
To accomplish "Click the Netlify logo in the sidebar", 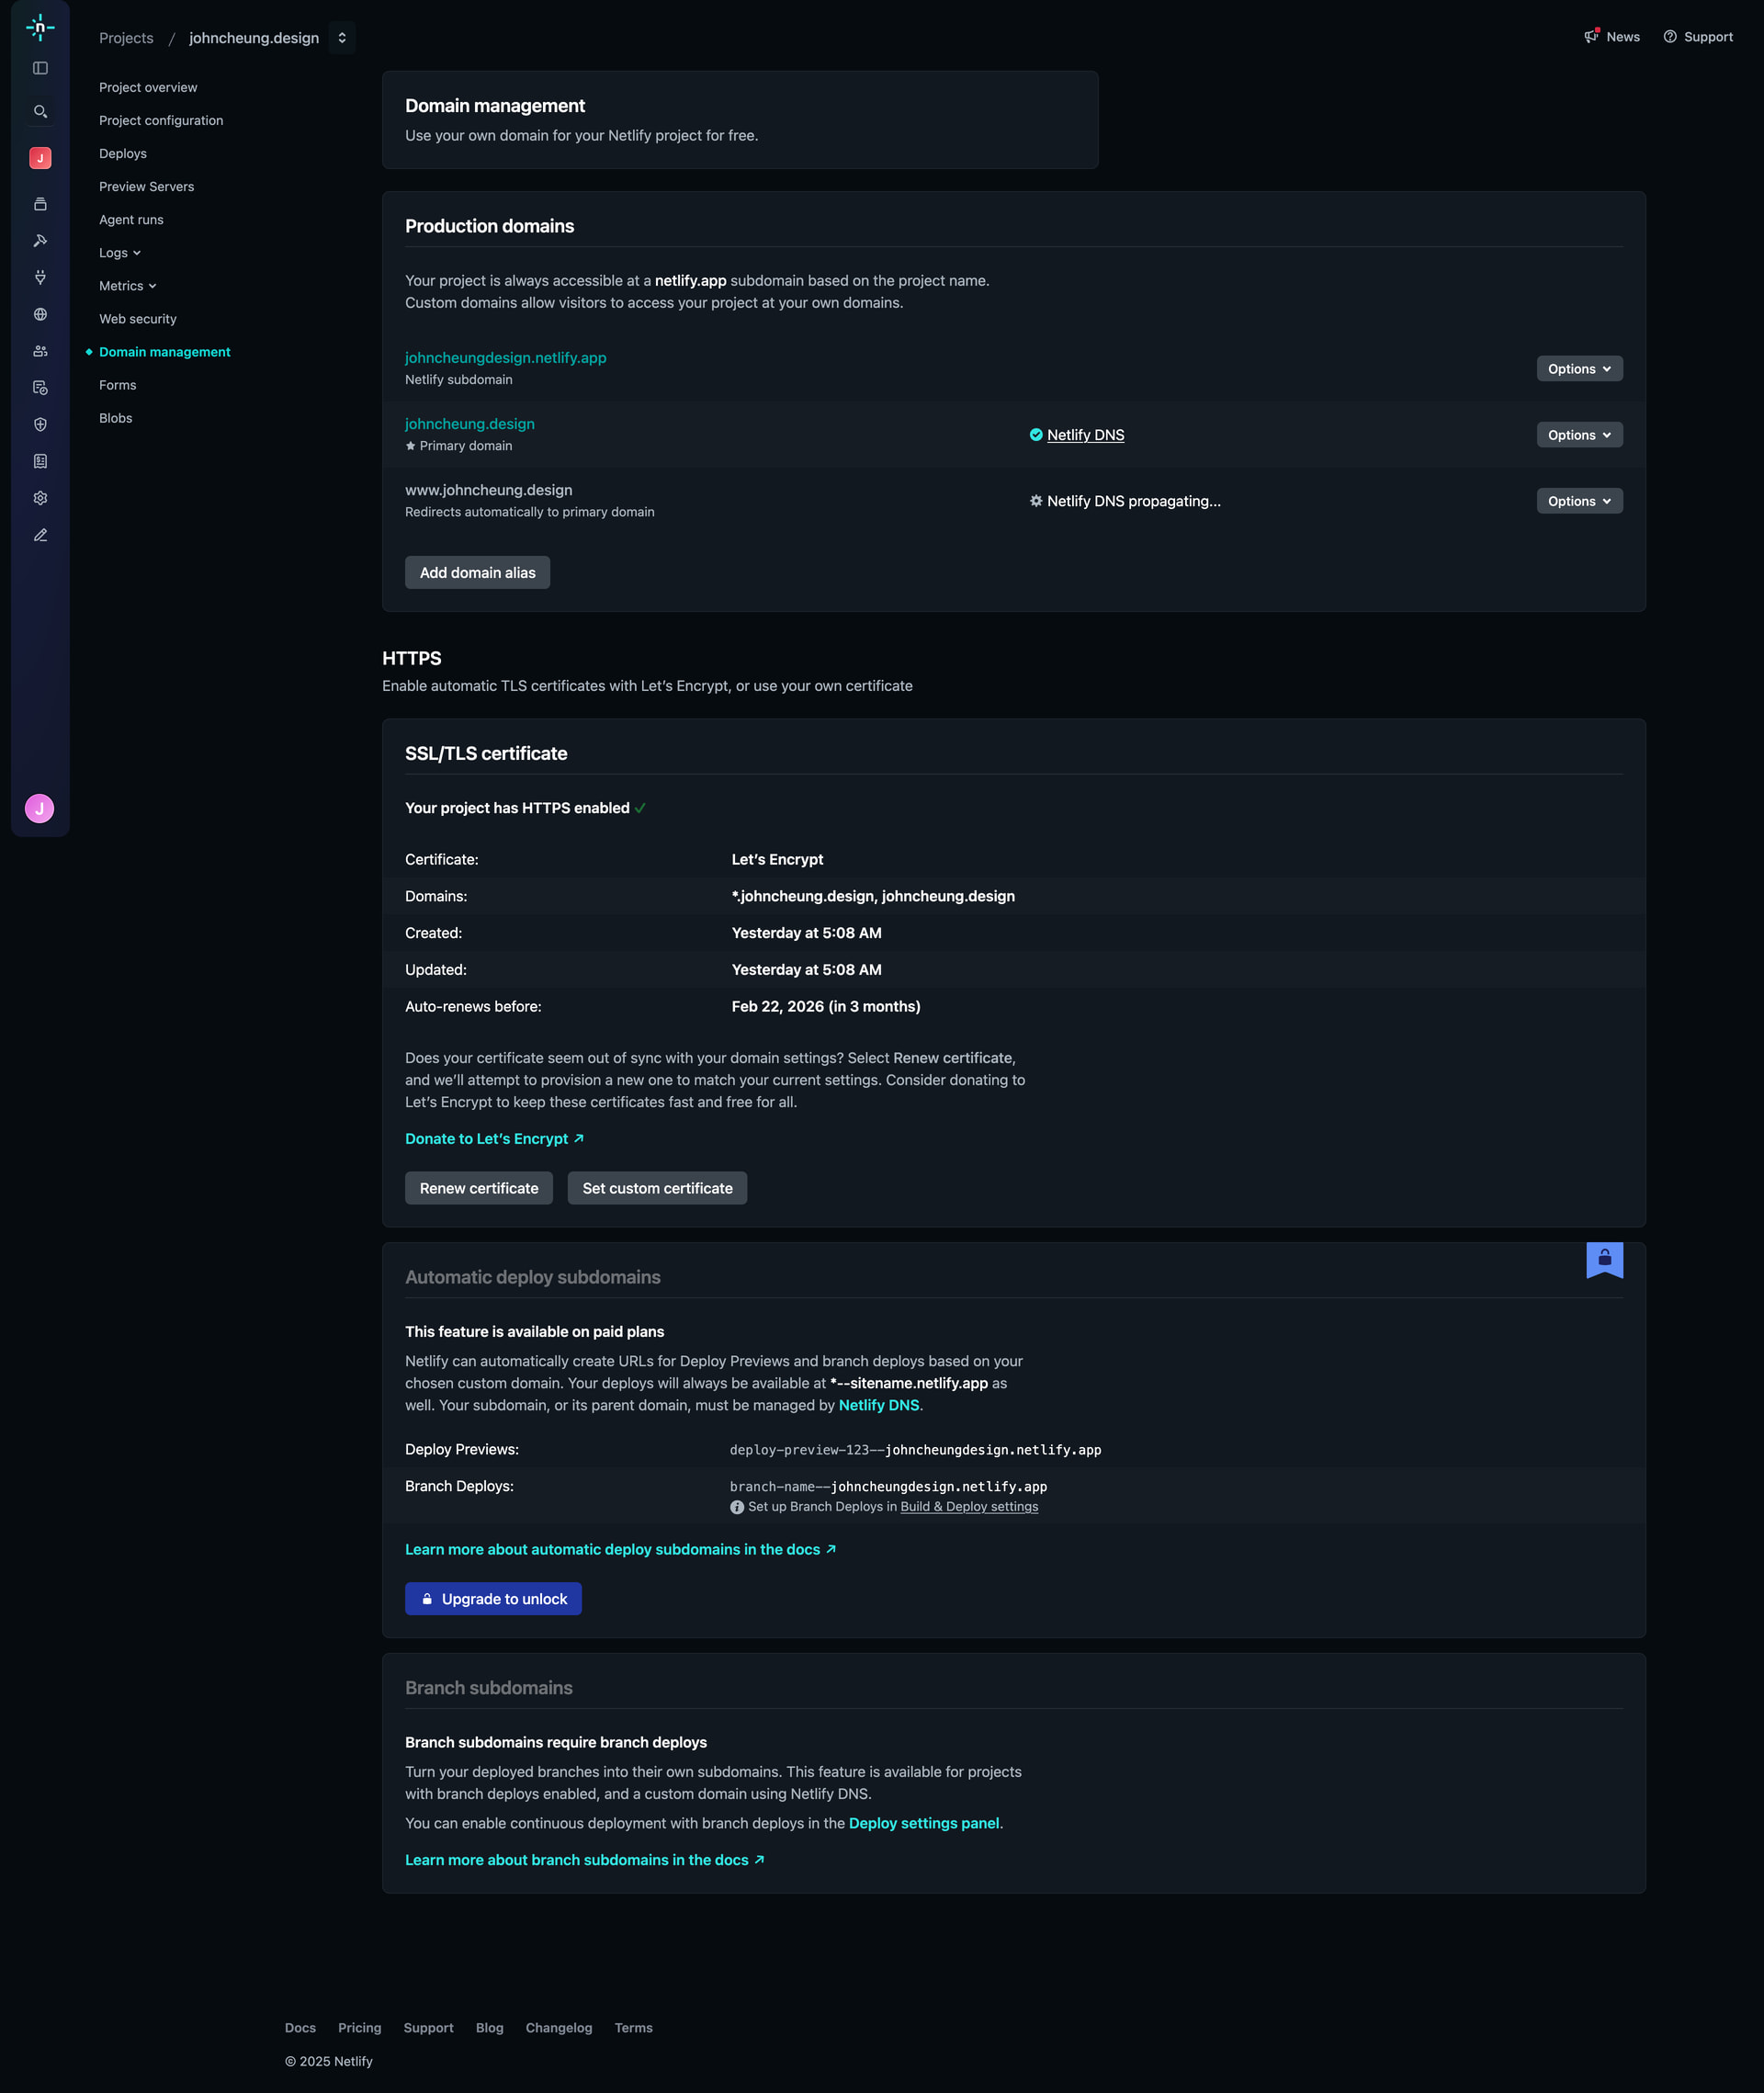I will (40, 27).
